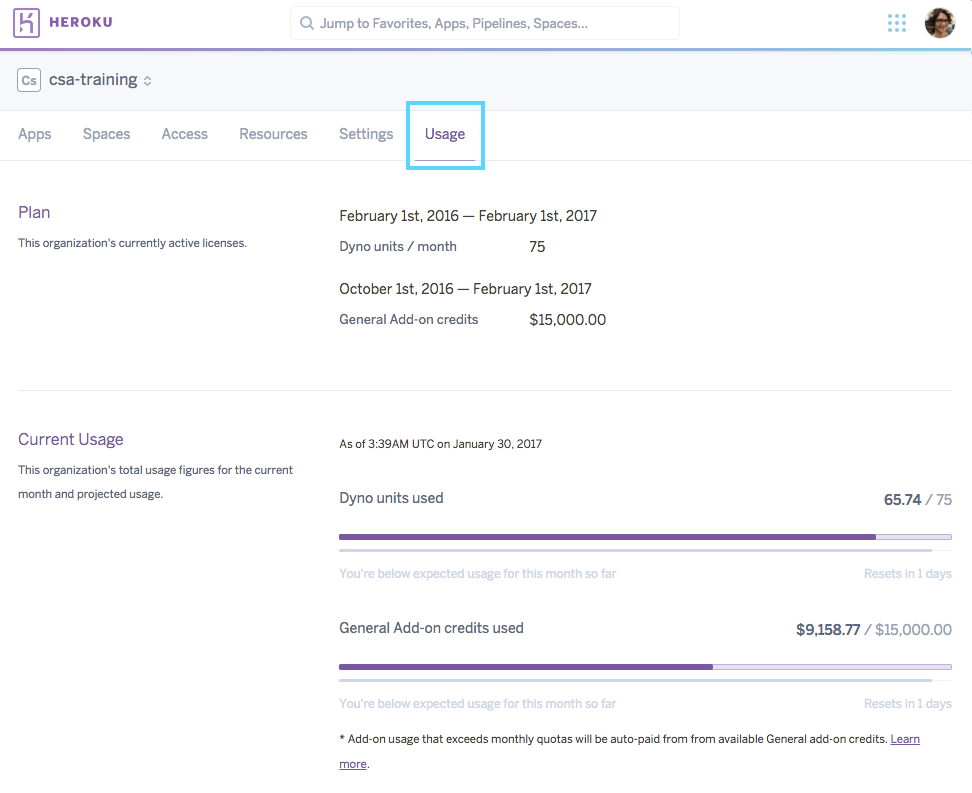Click 'As of 3:39AM UTC on January 30, 2017'
This screenshot has height=793, width=972.
440,444
